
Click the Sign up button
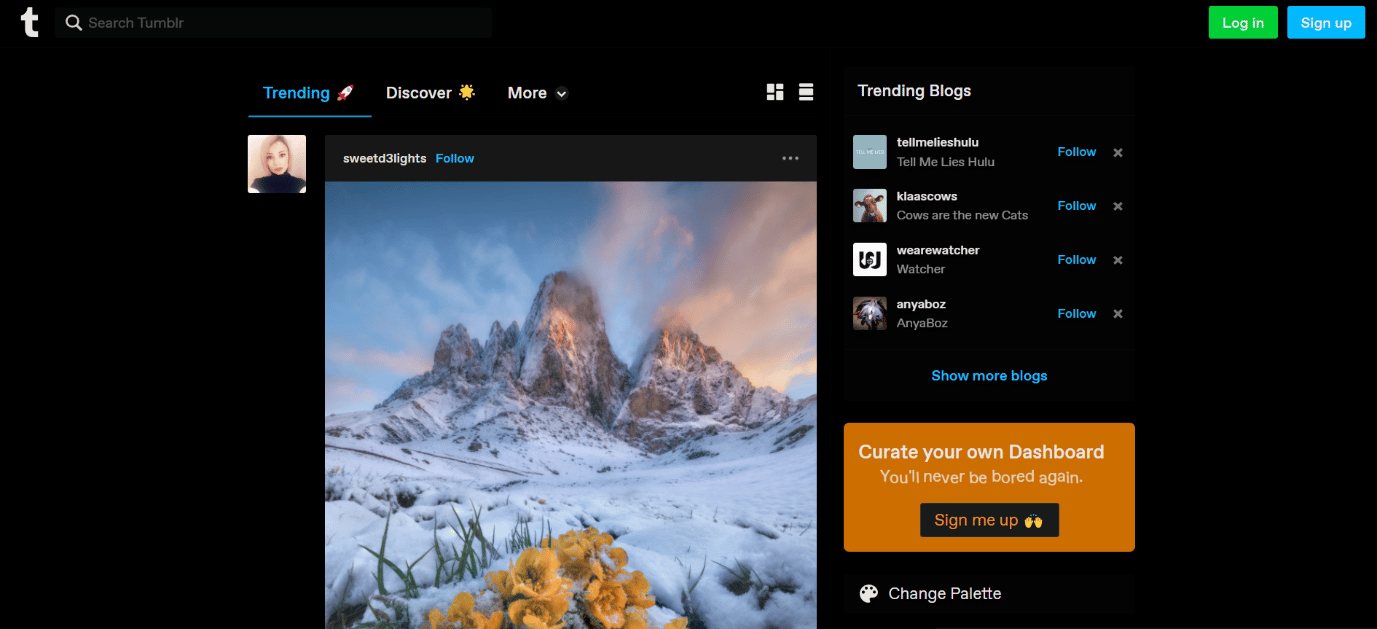tap(1326, 22)
